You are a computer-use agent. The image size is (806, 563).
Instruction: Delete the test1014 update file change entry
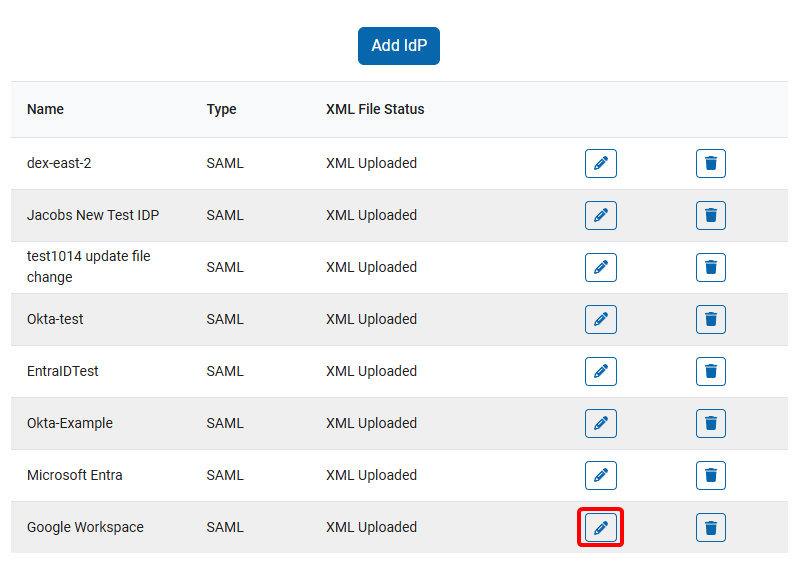click(x=710, y=267)
